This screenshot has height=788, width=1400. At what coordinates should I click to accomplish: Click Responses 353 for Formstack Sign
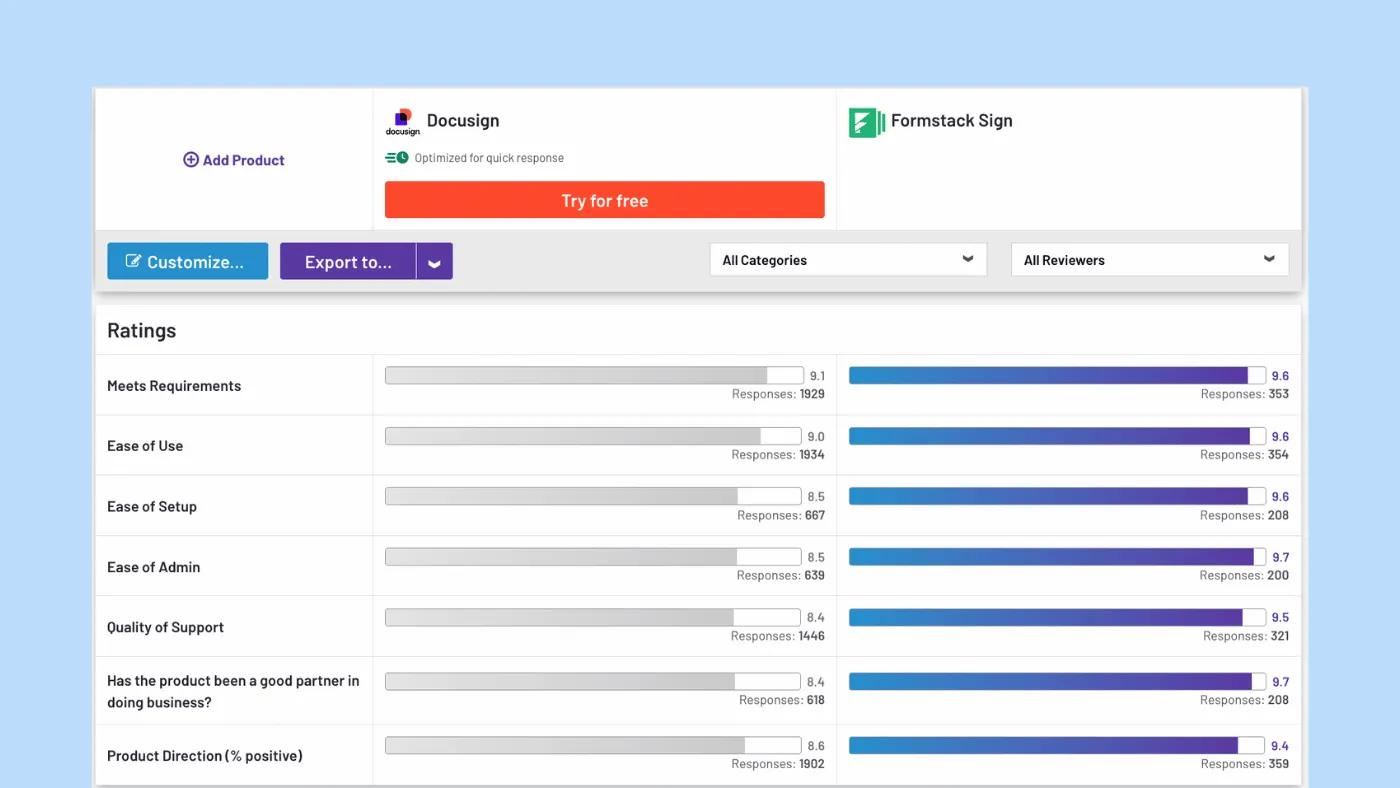1243,394
